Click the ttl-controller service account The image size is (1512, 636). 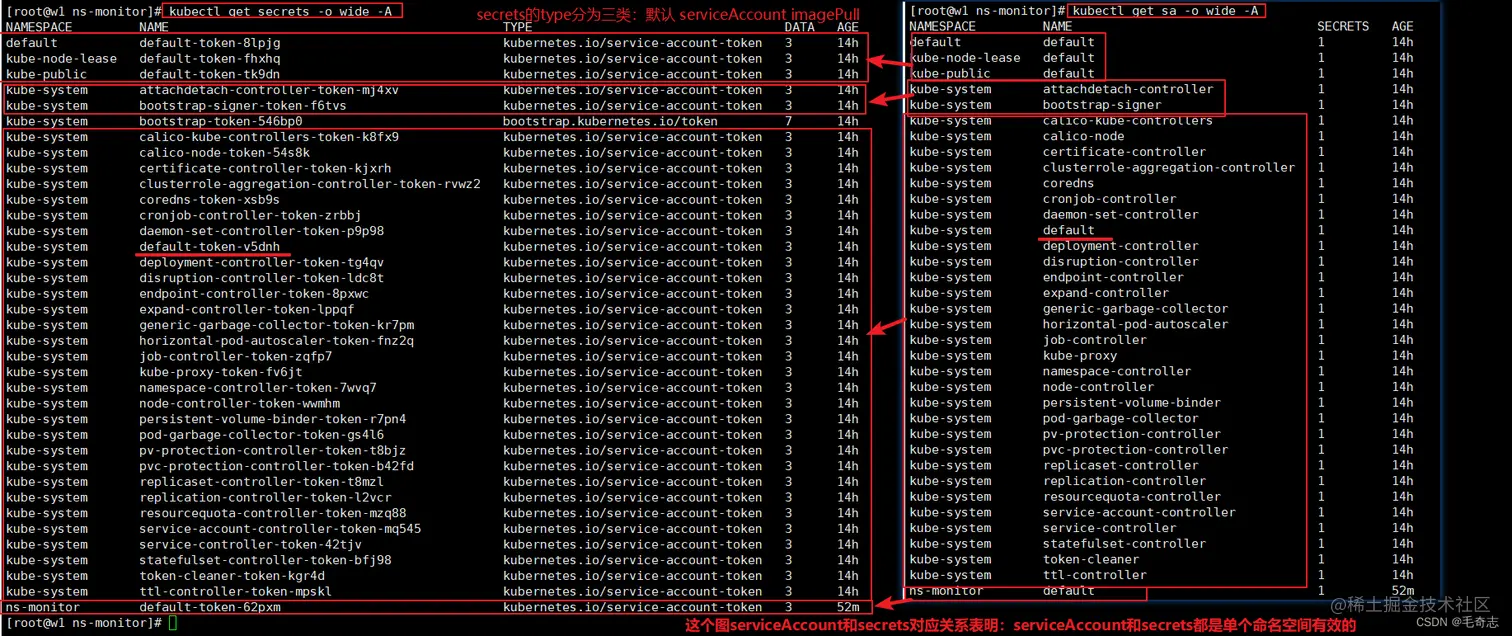point(1095,575)
